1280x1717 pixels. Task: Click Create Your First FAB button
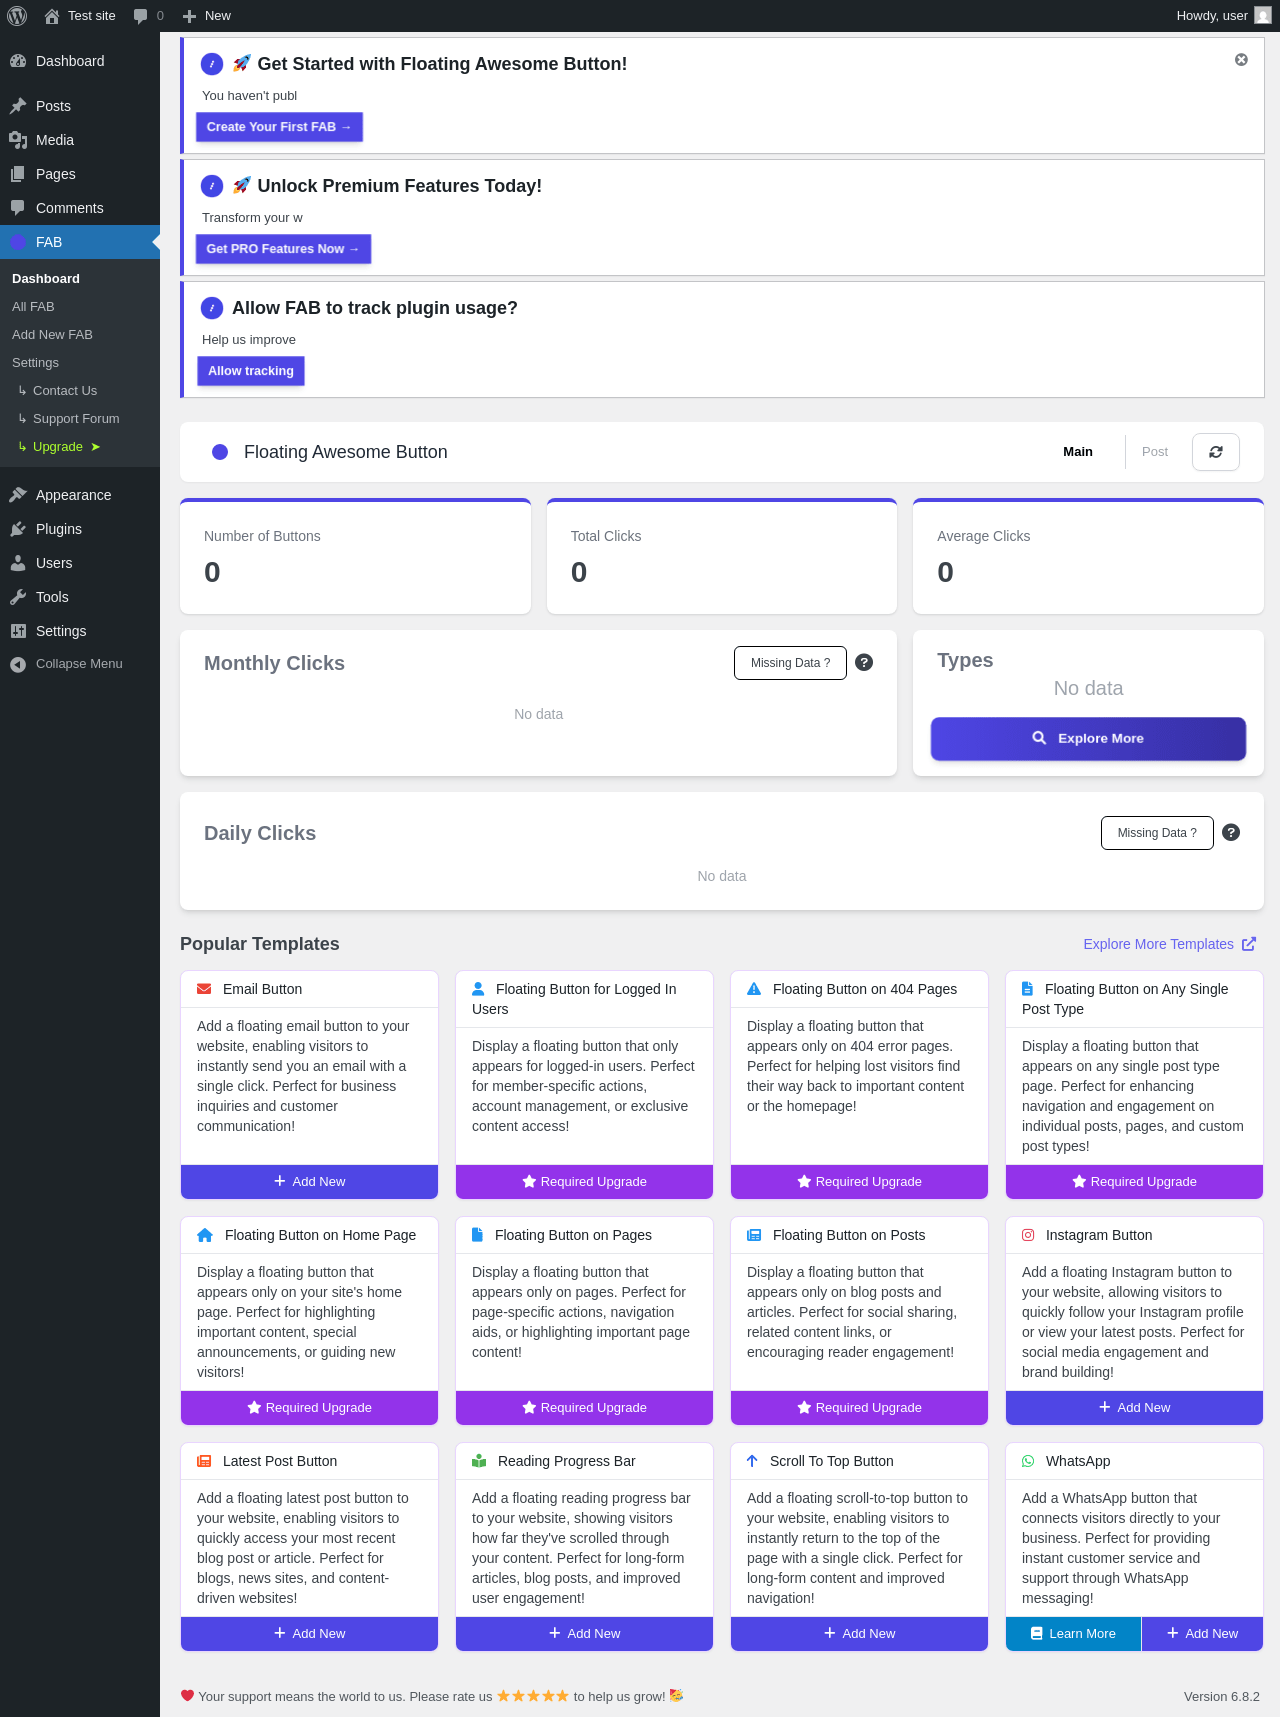click(279, 127)
